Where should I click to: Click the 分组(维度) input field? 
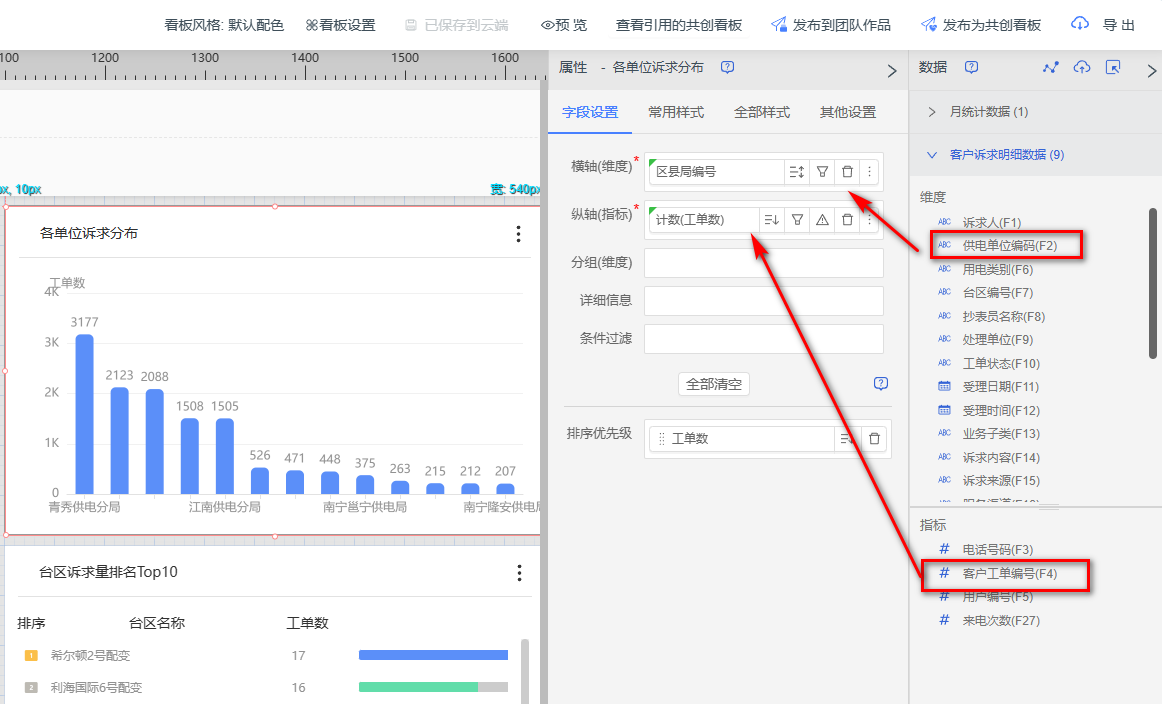click(764, 263)
